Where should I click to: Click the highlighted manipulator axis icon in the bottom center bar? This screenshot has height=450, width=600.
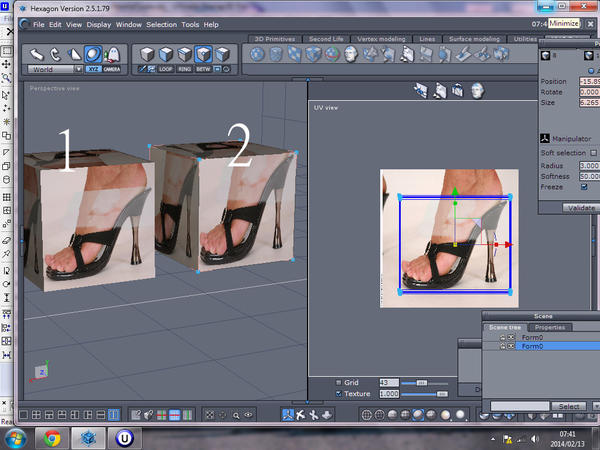click(x=288, y=415)
